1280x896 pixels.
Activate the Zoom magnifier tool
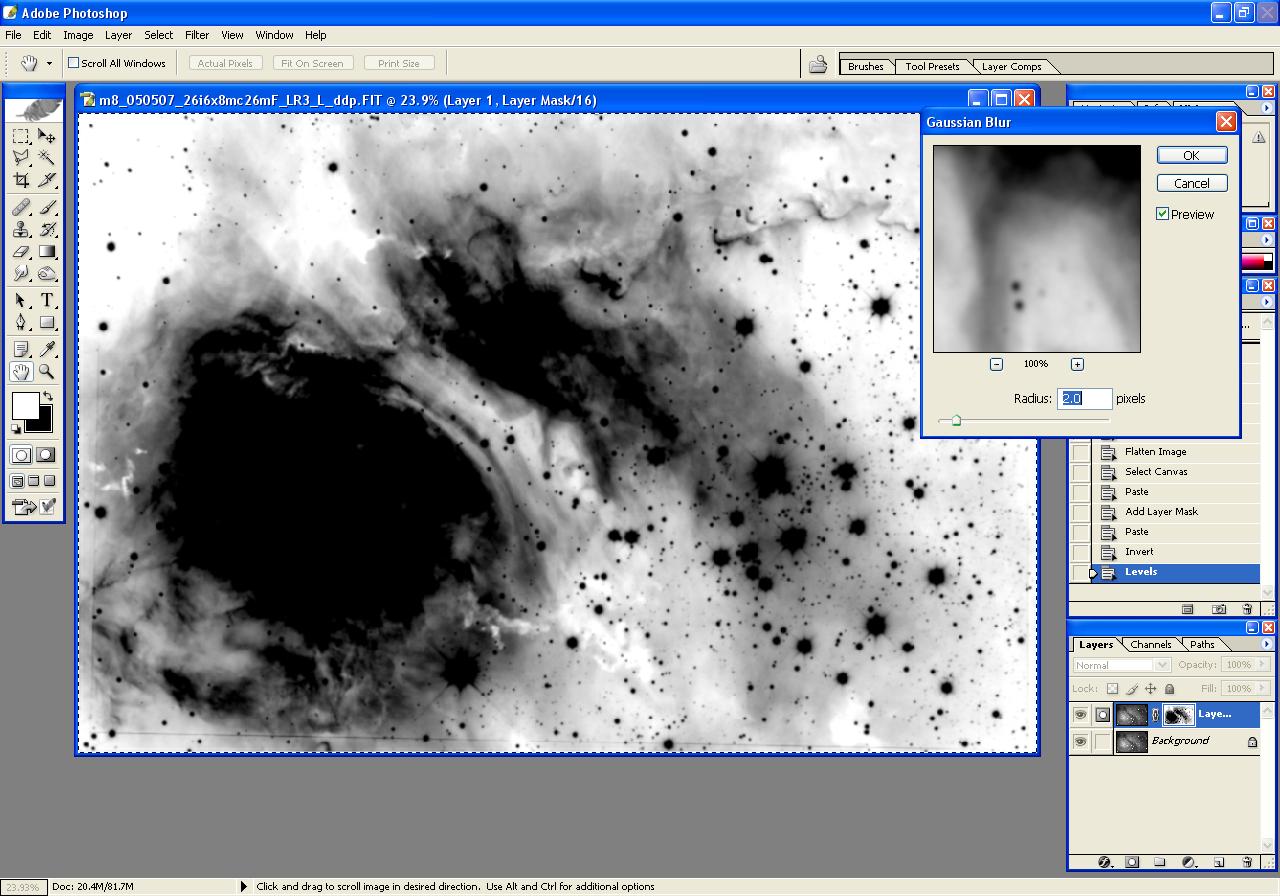pyautogui.click(x=46, y=372)
